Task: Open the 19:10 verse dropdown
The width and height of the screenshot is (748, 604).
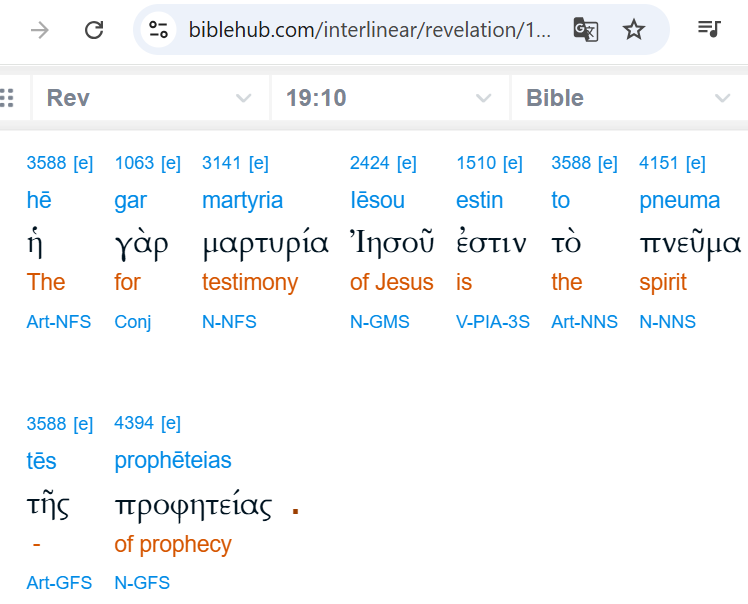Action: 390,98
